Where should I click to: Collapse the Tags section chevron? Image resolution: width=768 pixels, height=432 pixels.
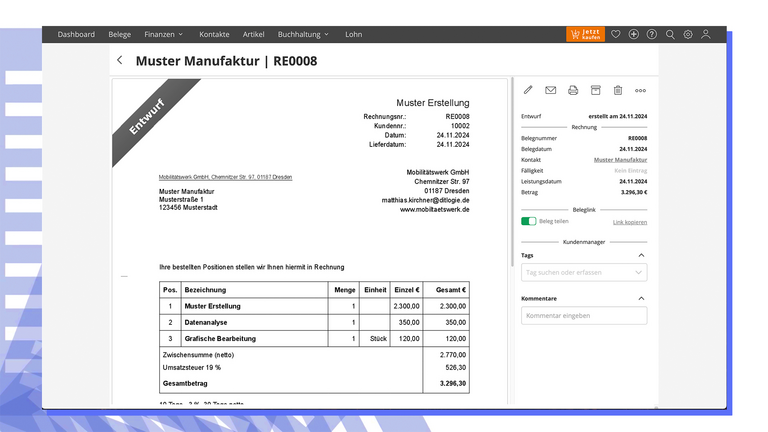(641, 255)
